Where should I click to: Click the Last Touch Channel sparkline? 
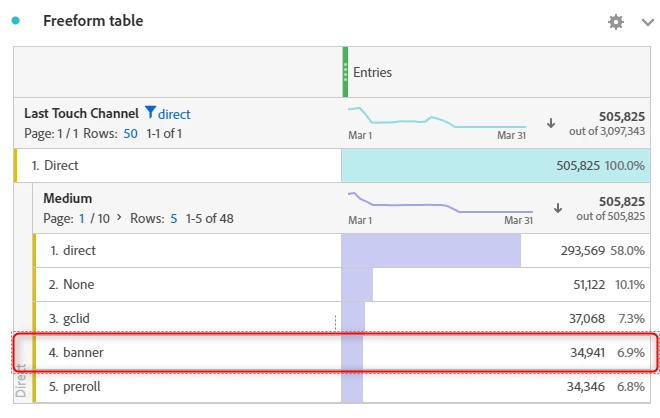point(437,118)
